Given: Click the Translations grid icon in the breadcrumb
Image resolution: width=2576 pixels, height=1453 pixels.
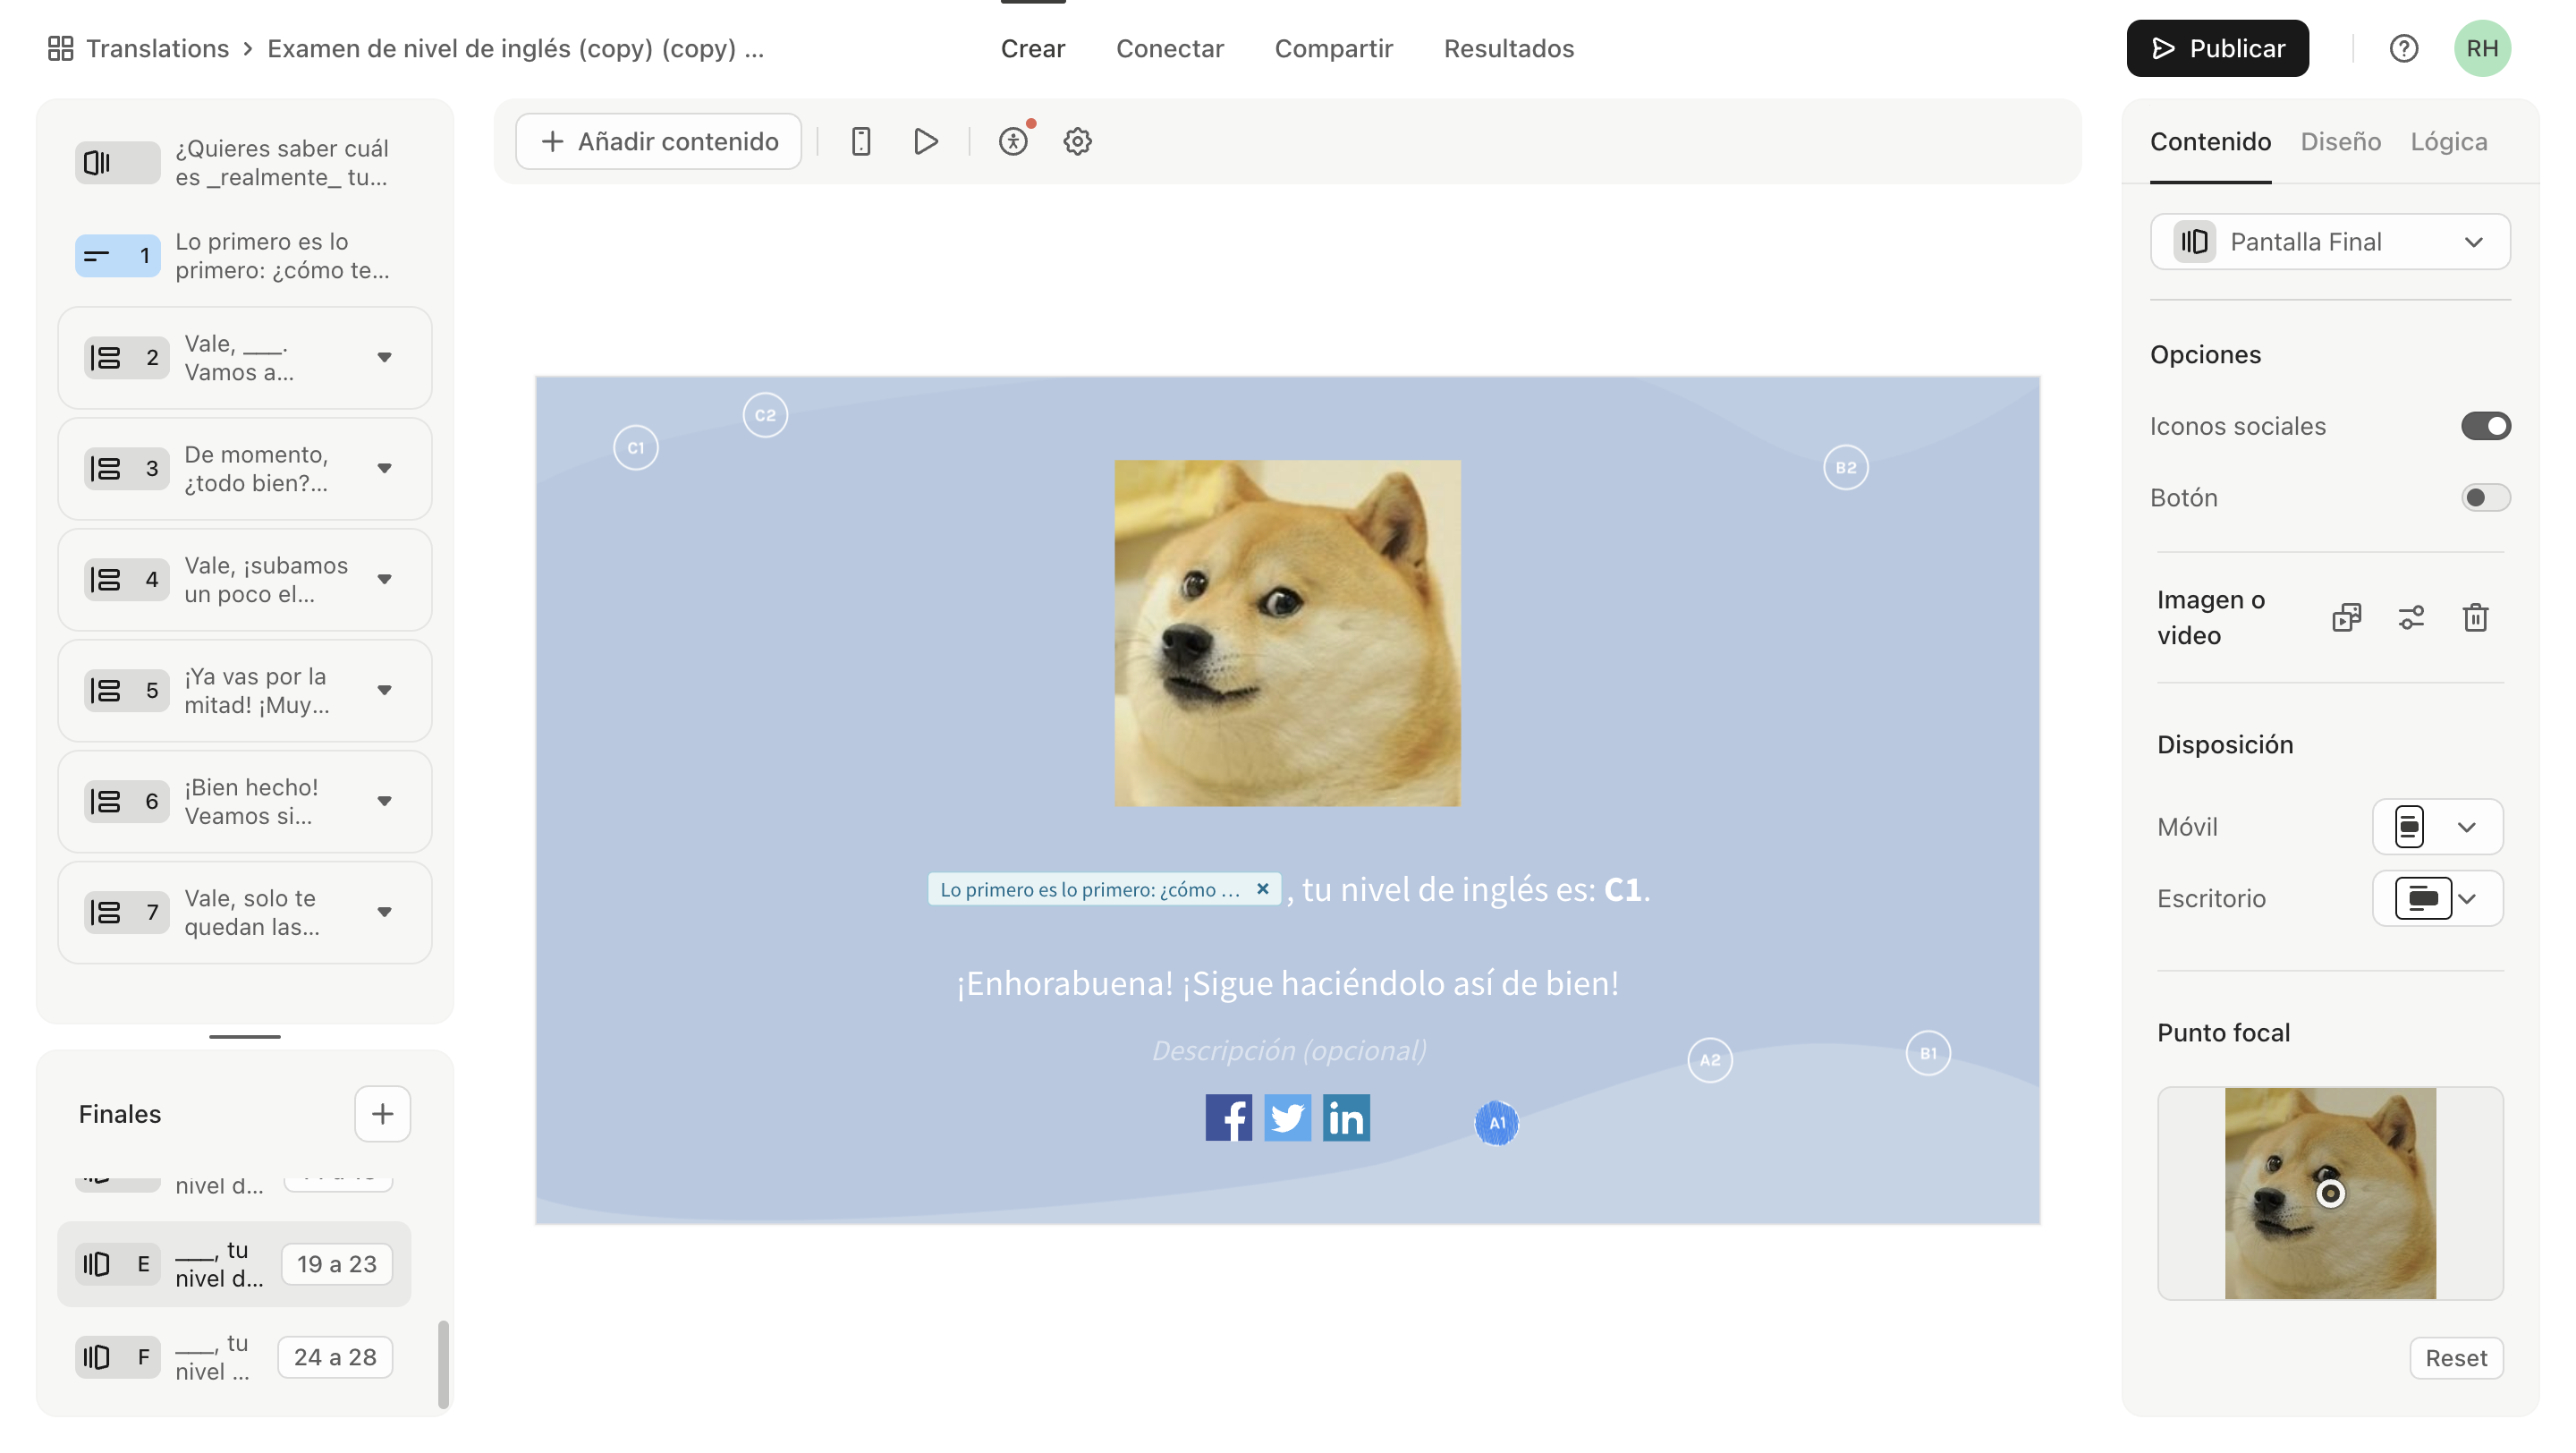Looking at the screenshot, I should [60, 47].
